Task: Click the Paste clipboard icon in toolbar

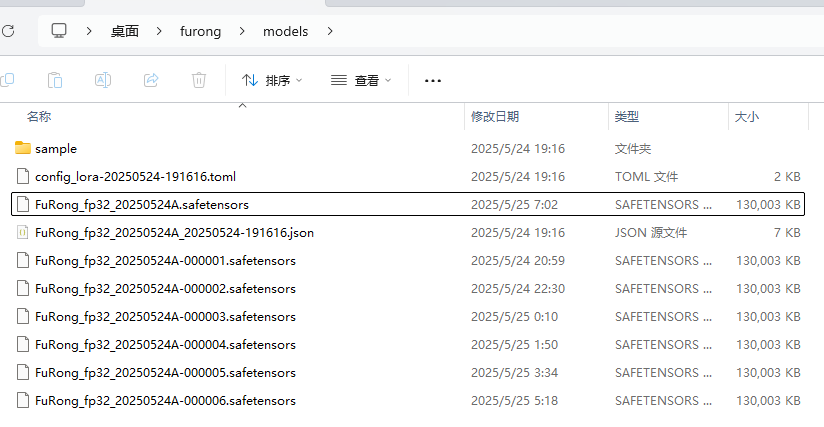Action: pyautogui.click(x=56, y=80)
